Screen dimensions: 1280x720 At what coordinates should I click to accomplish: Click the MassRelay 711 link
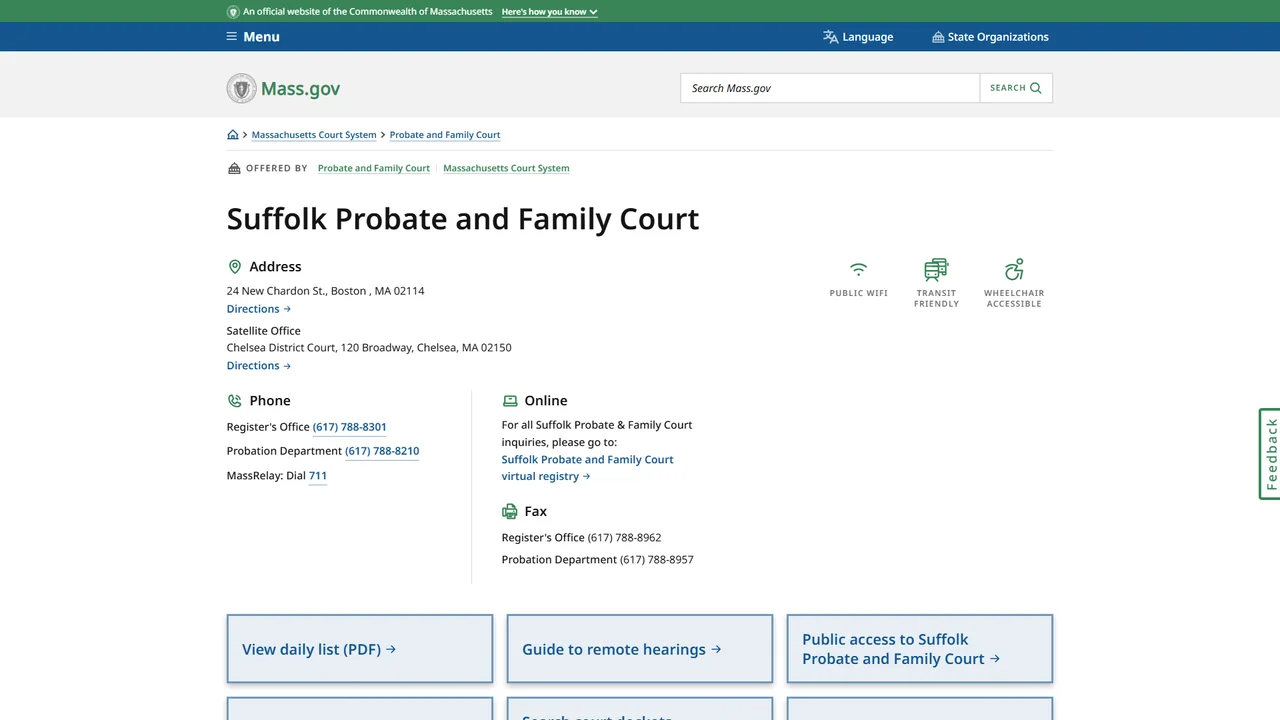[x=318, y=476]
